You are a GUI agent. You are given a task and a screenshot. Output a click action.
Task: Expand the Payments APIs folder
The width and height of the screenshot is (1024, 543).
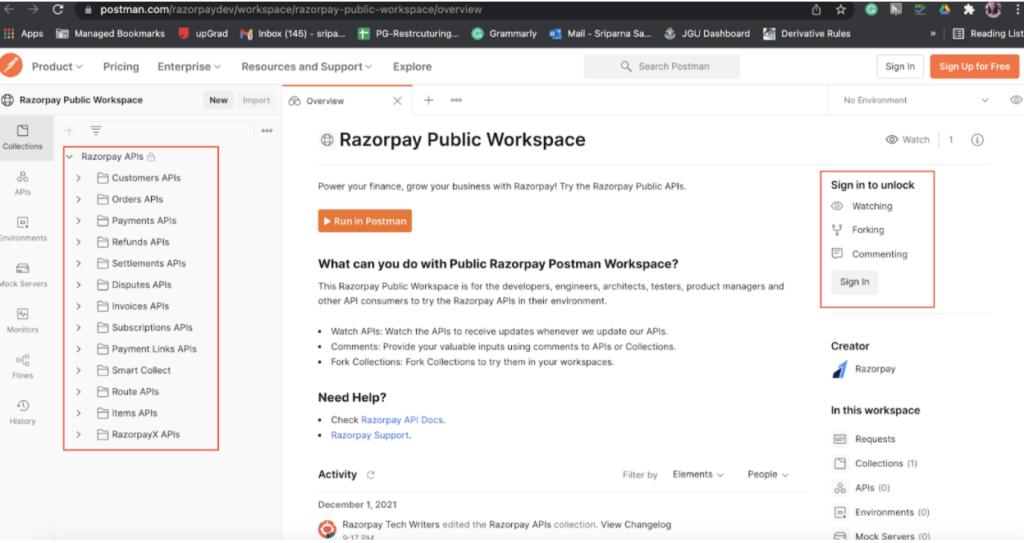(x=78, y=221)
